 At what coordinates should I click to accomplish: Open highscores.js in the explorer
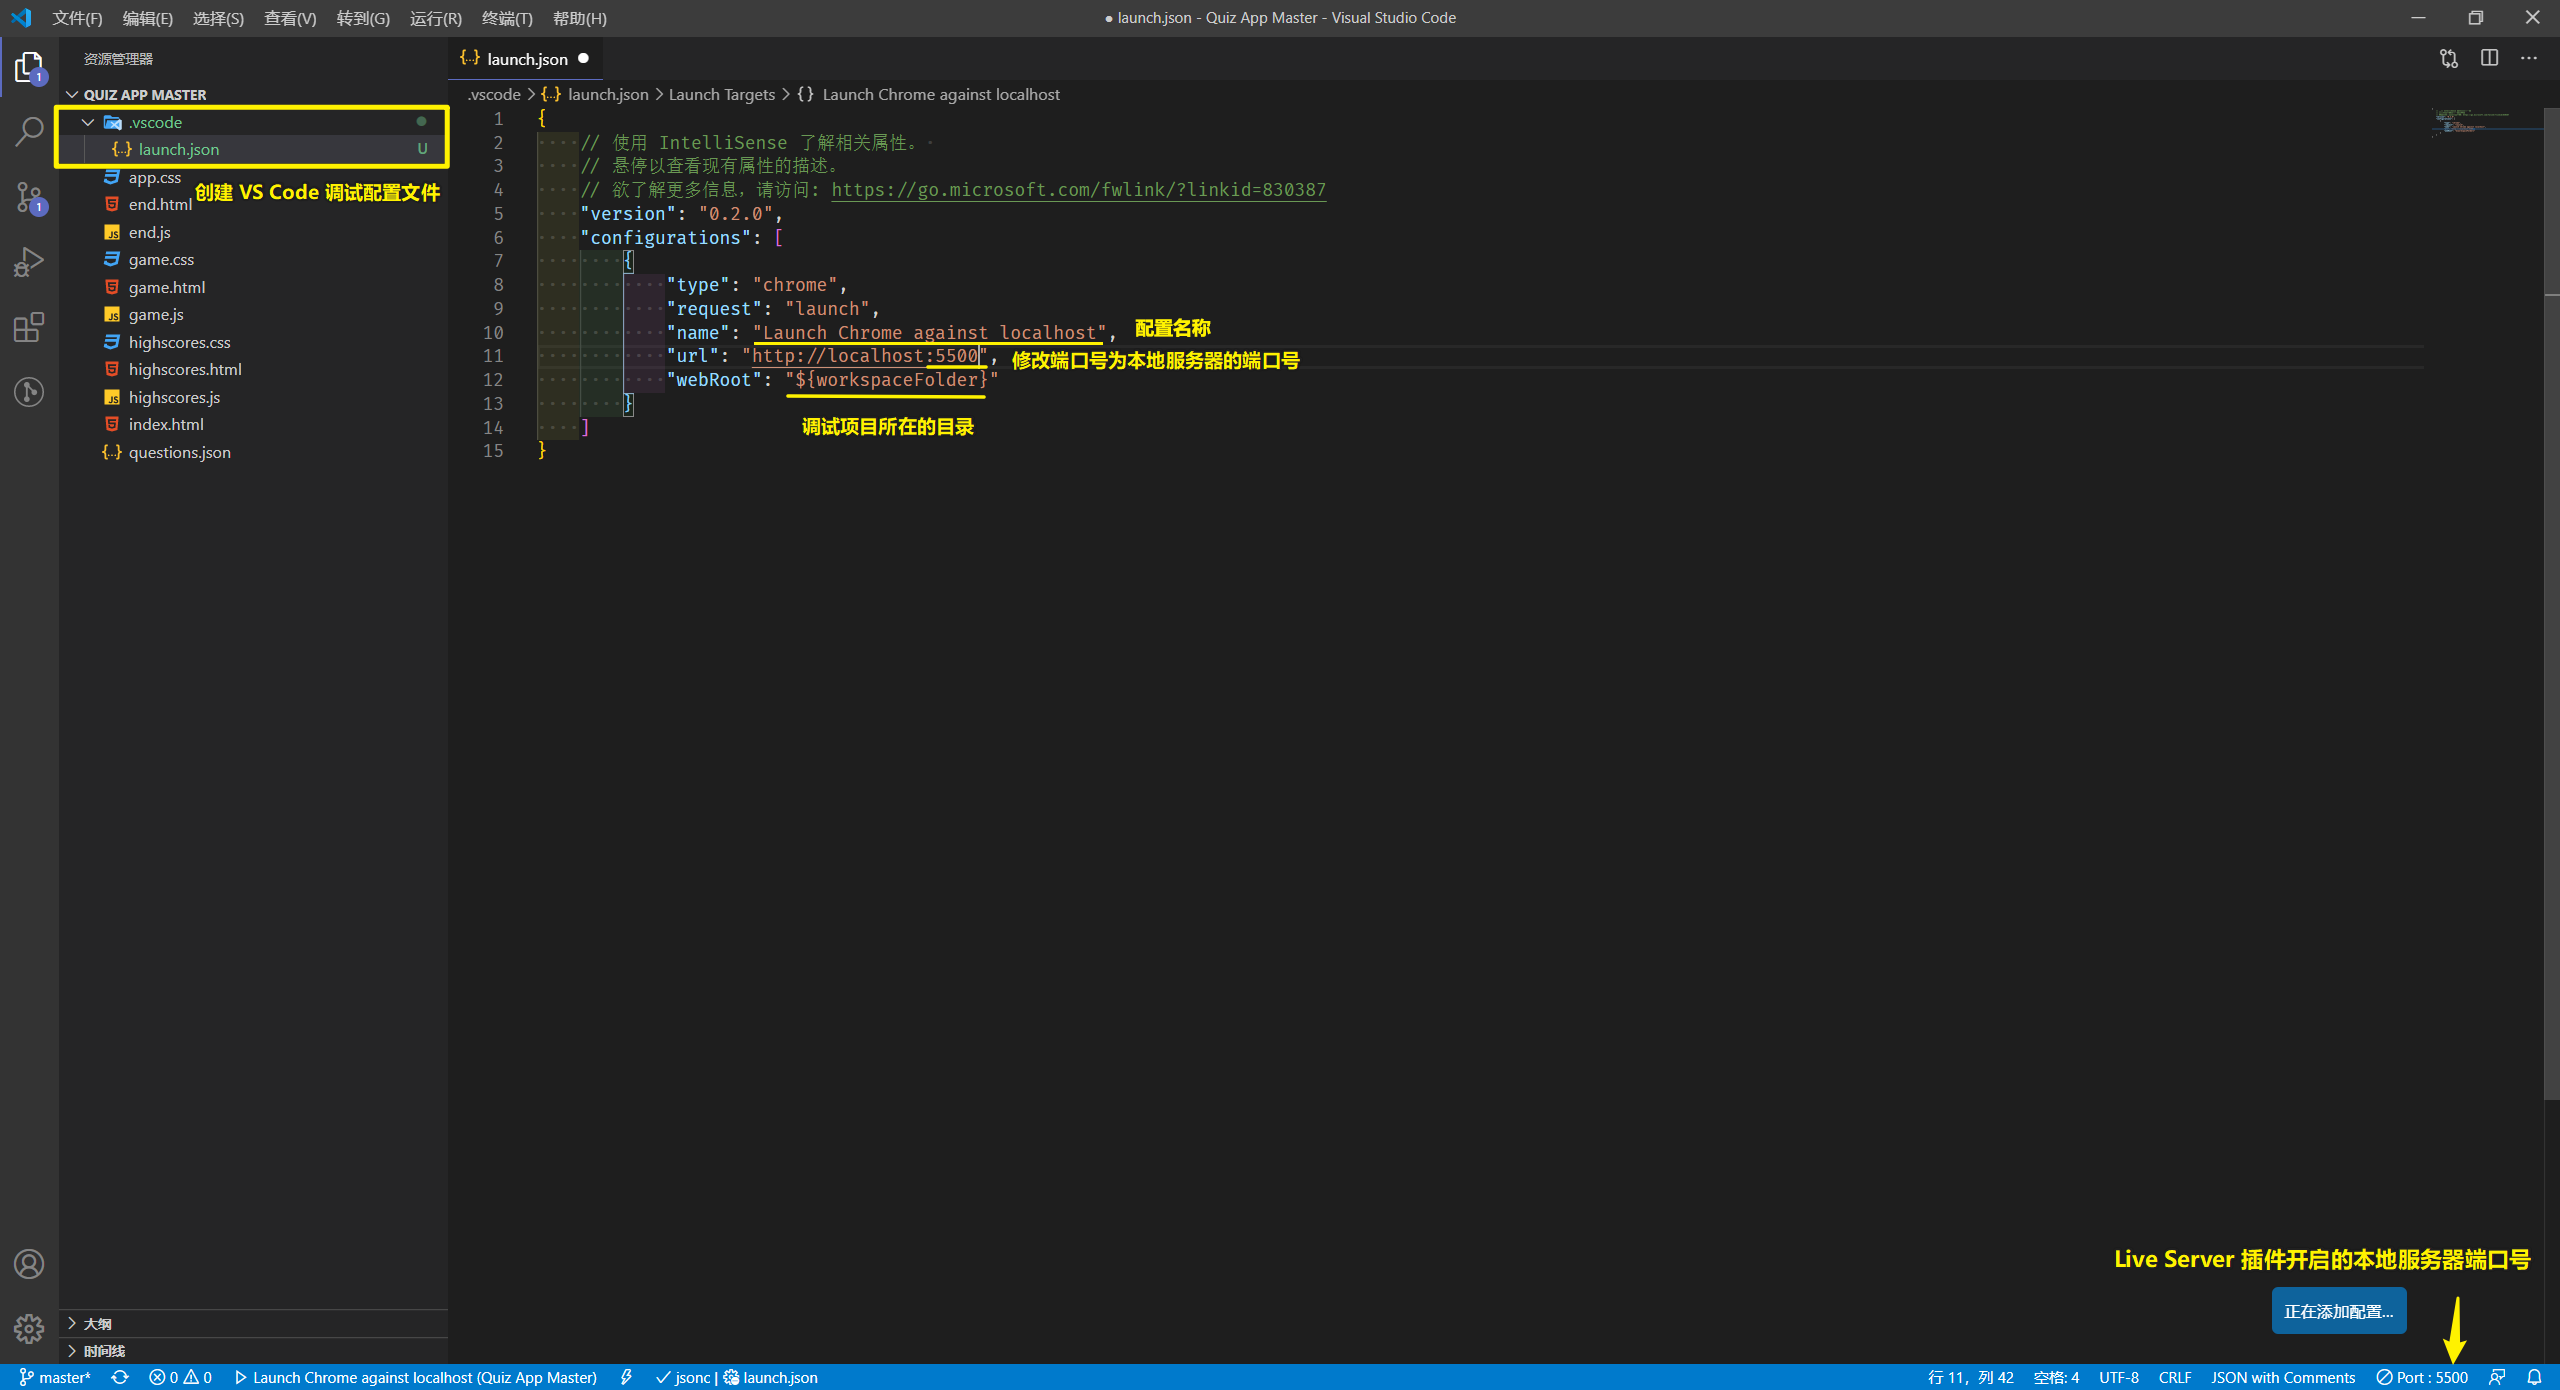tap(253, 397)
